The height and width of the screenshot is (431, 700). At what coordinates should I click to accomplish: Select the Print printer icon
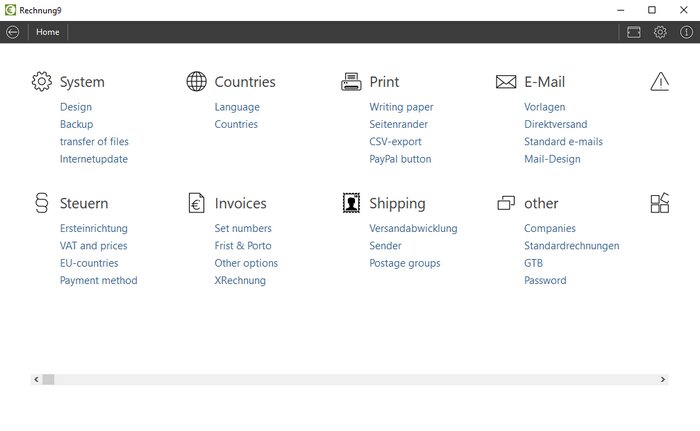351,81
